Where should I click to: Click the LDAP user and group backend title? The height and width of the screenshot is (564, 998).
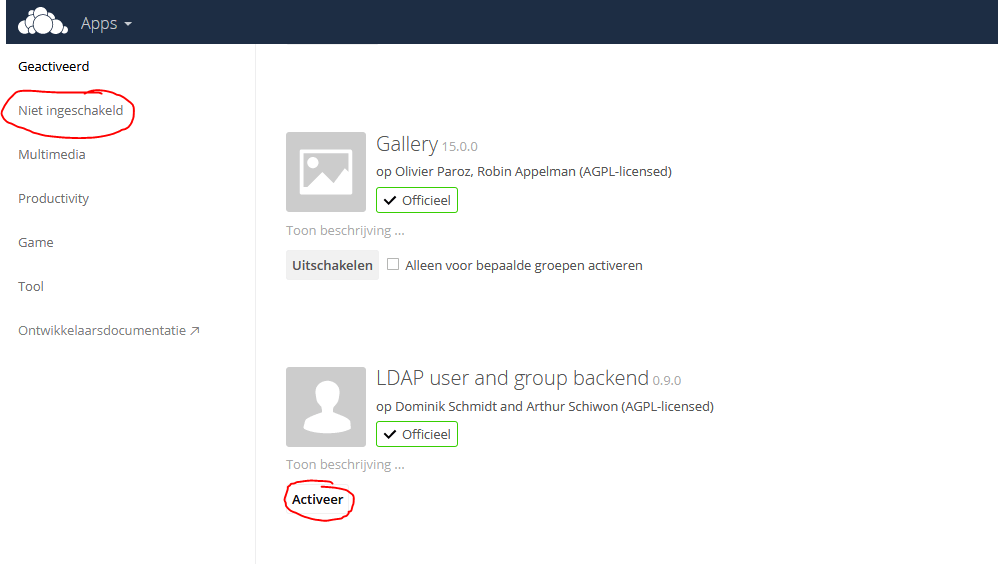pos(512,379)
